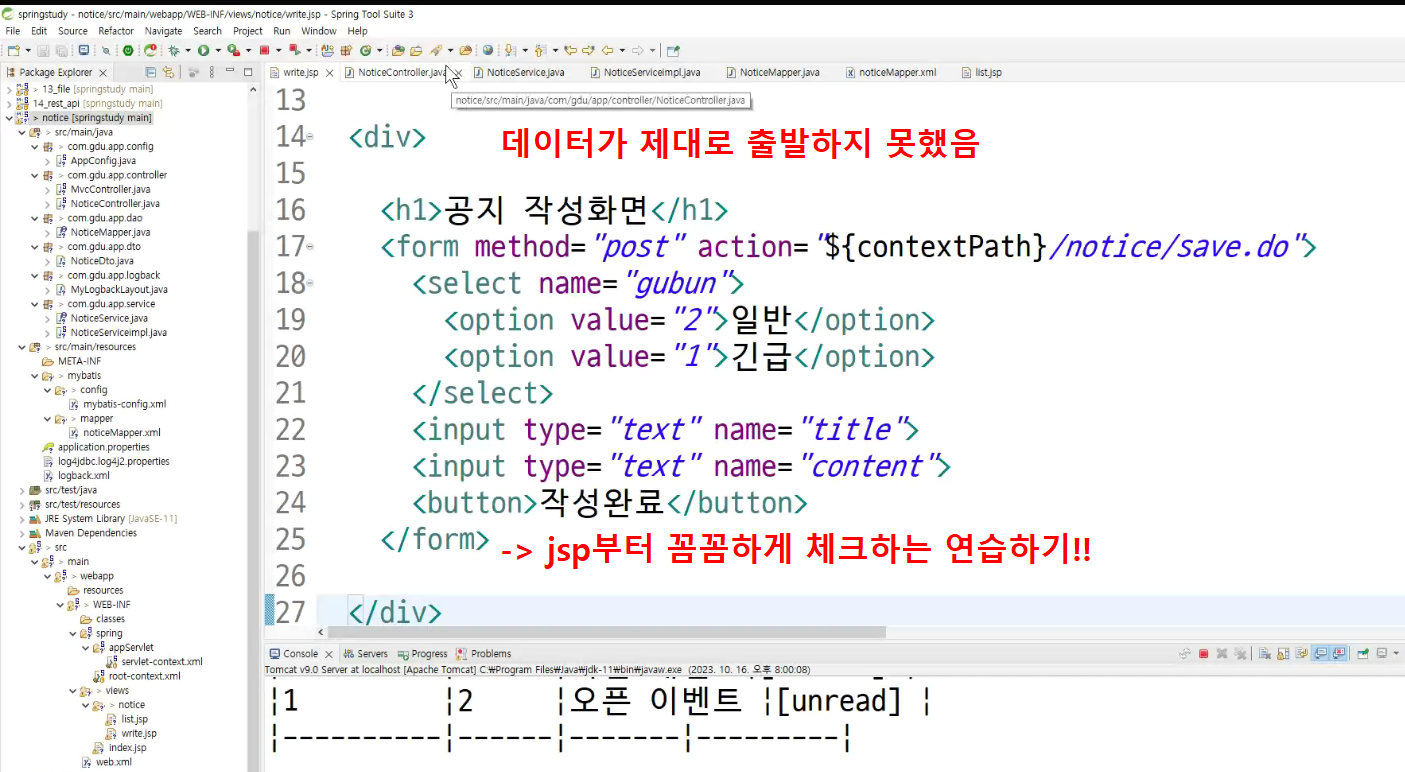Click the Search flashlight toolbar icon
This screenshot has height=772, width=1405.
[437, 50]
